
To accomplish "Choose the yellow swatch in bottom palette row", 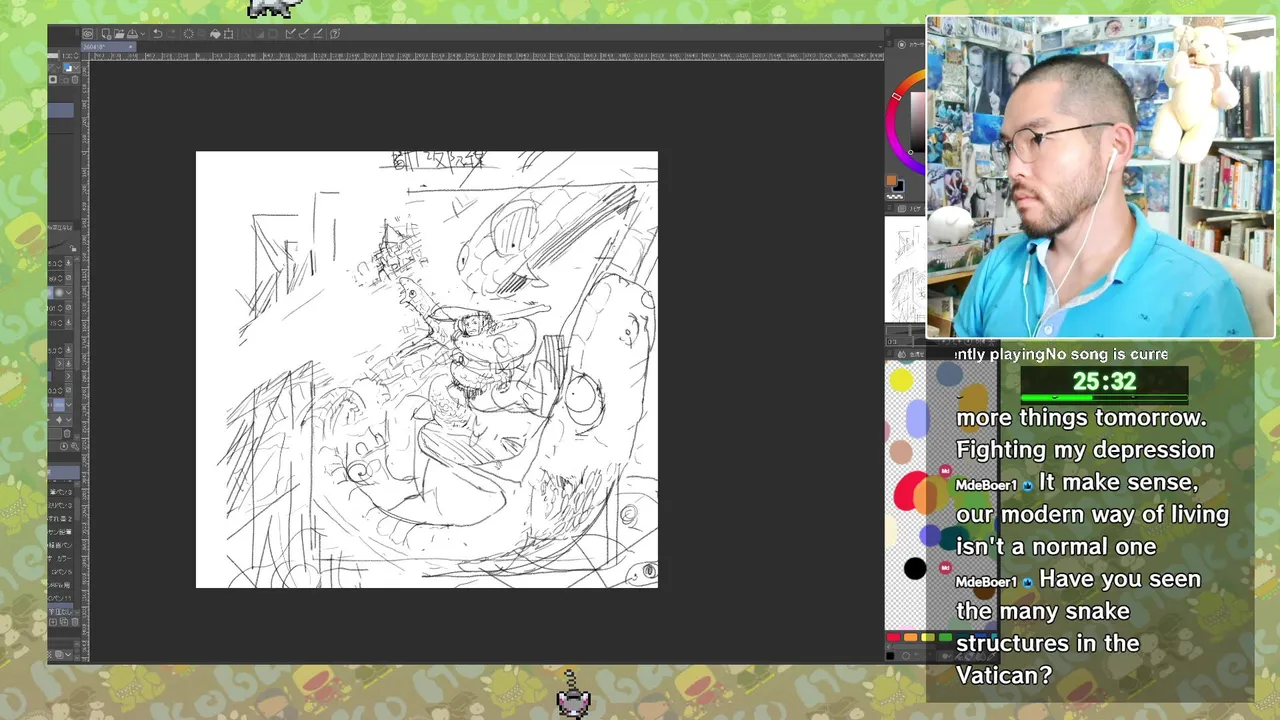I will click(x=928, y=637).
